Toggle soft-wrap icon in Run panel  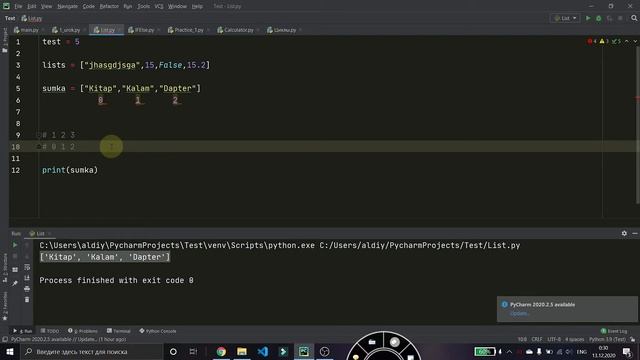point(27,267)
